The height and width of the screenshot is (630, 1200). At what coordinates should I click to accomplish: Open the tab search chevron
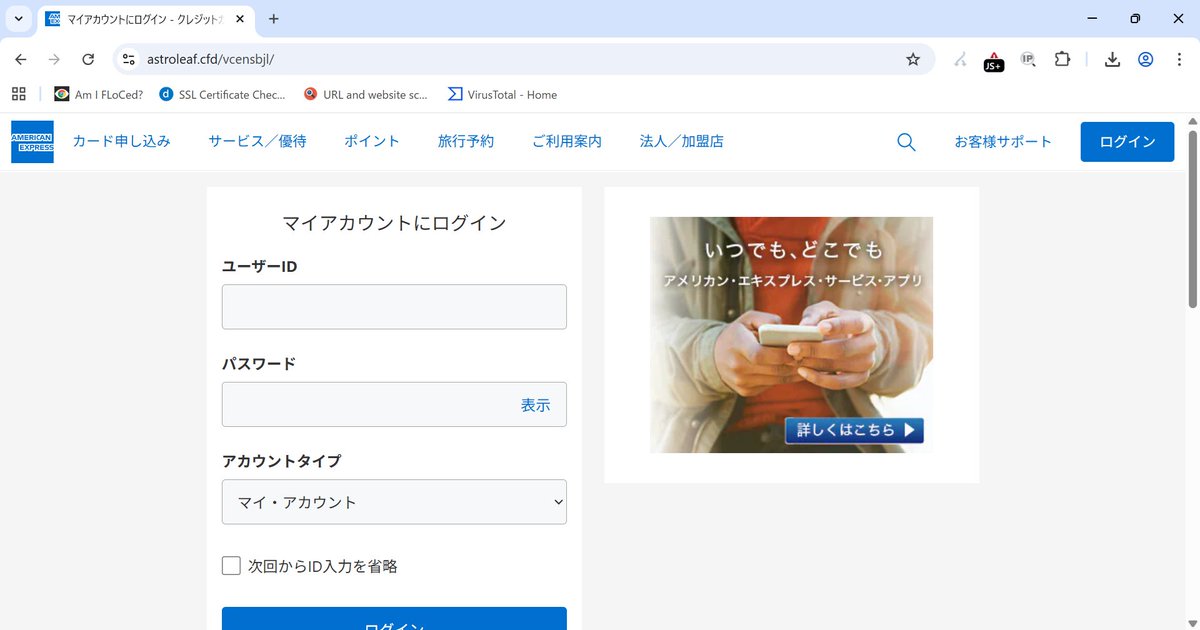[x=17, y=18]
